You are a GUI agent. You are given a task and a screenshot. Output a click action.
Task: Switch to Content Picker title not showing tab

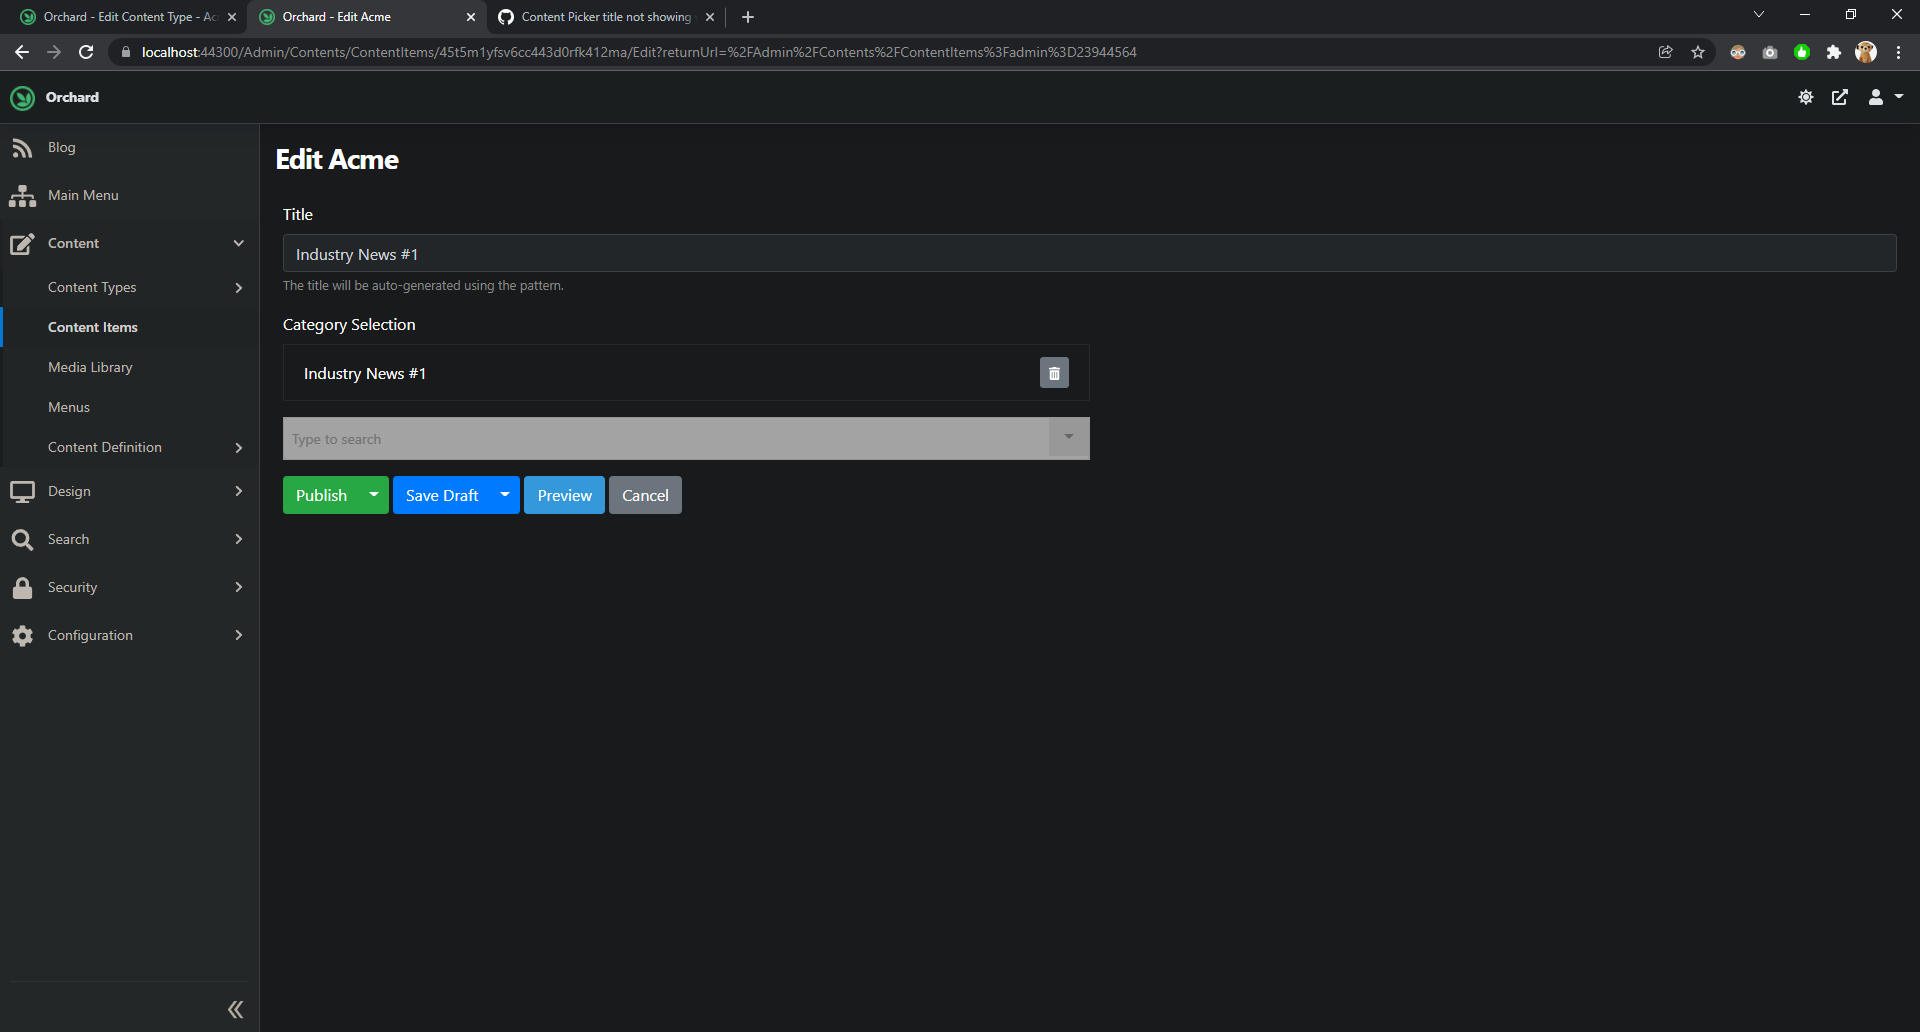pos(606,17)
